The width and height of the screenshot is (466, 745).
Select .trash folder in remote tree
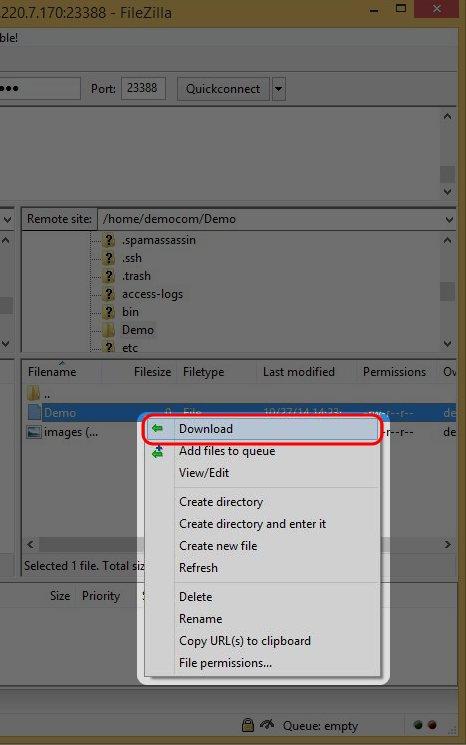click(x=136, y=276)
